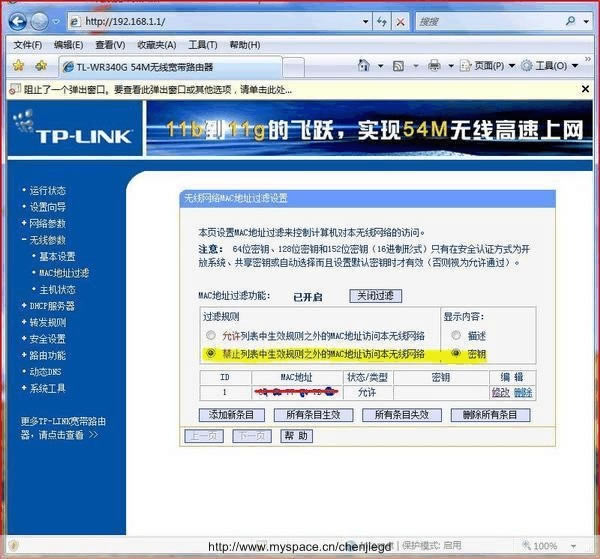Select the TL-WR340G 54M无线宽带路由器 tab
Screen dimensions: 600x559
click(171, 67)
